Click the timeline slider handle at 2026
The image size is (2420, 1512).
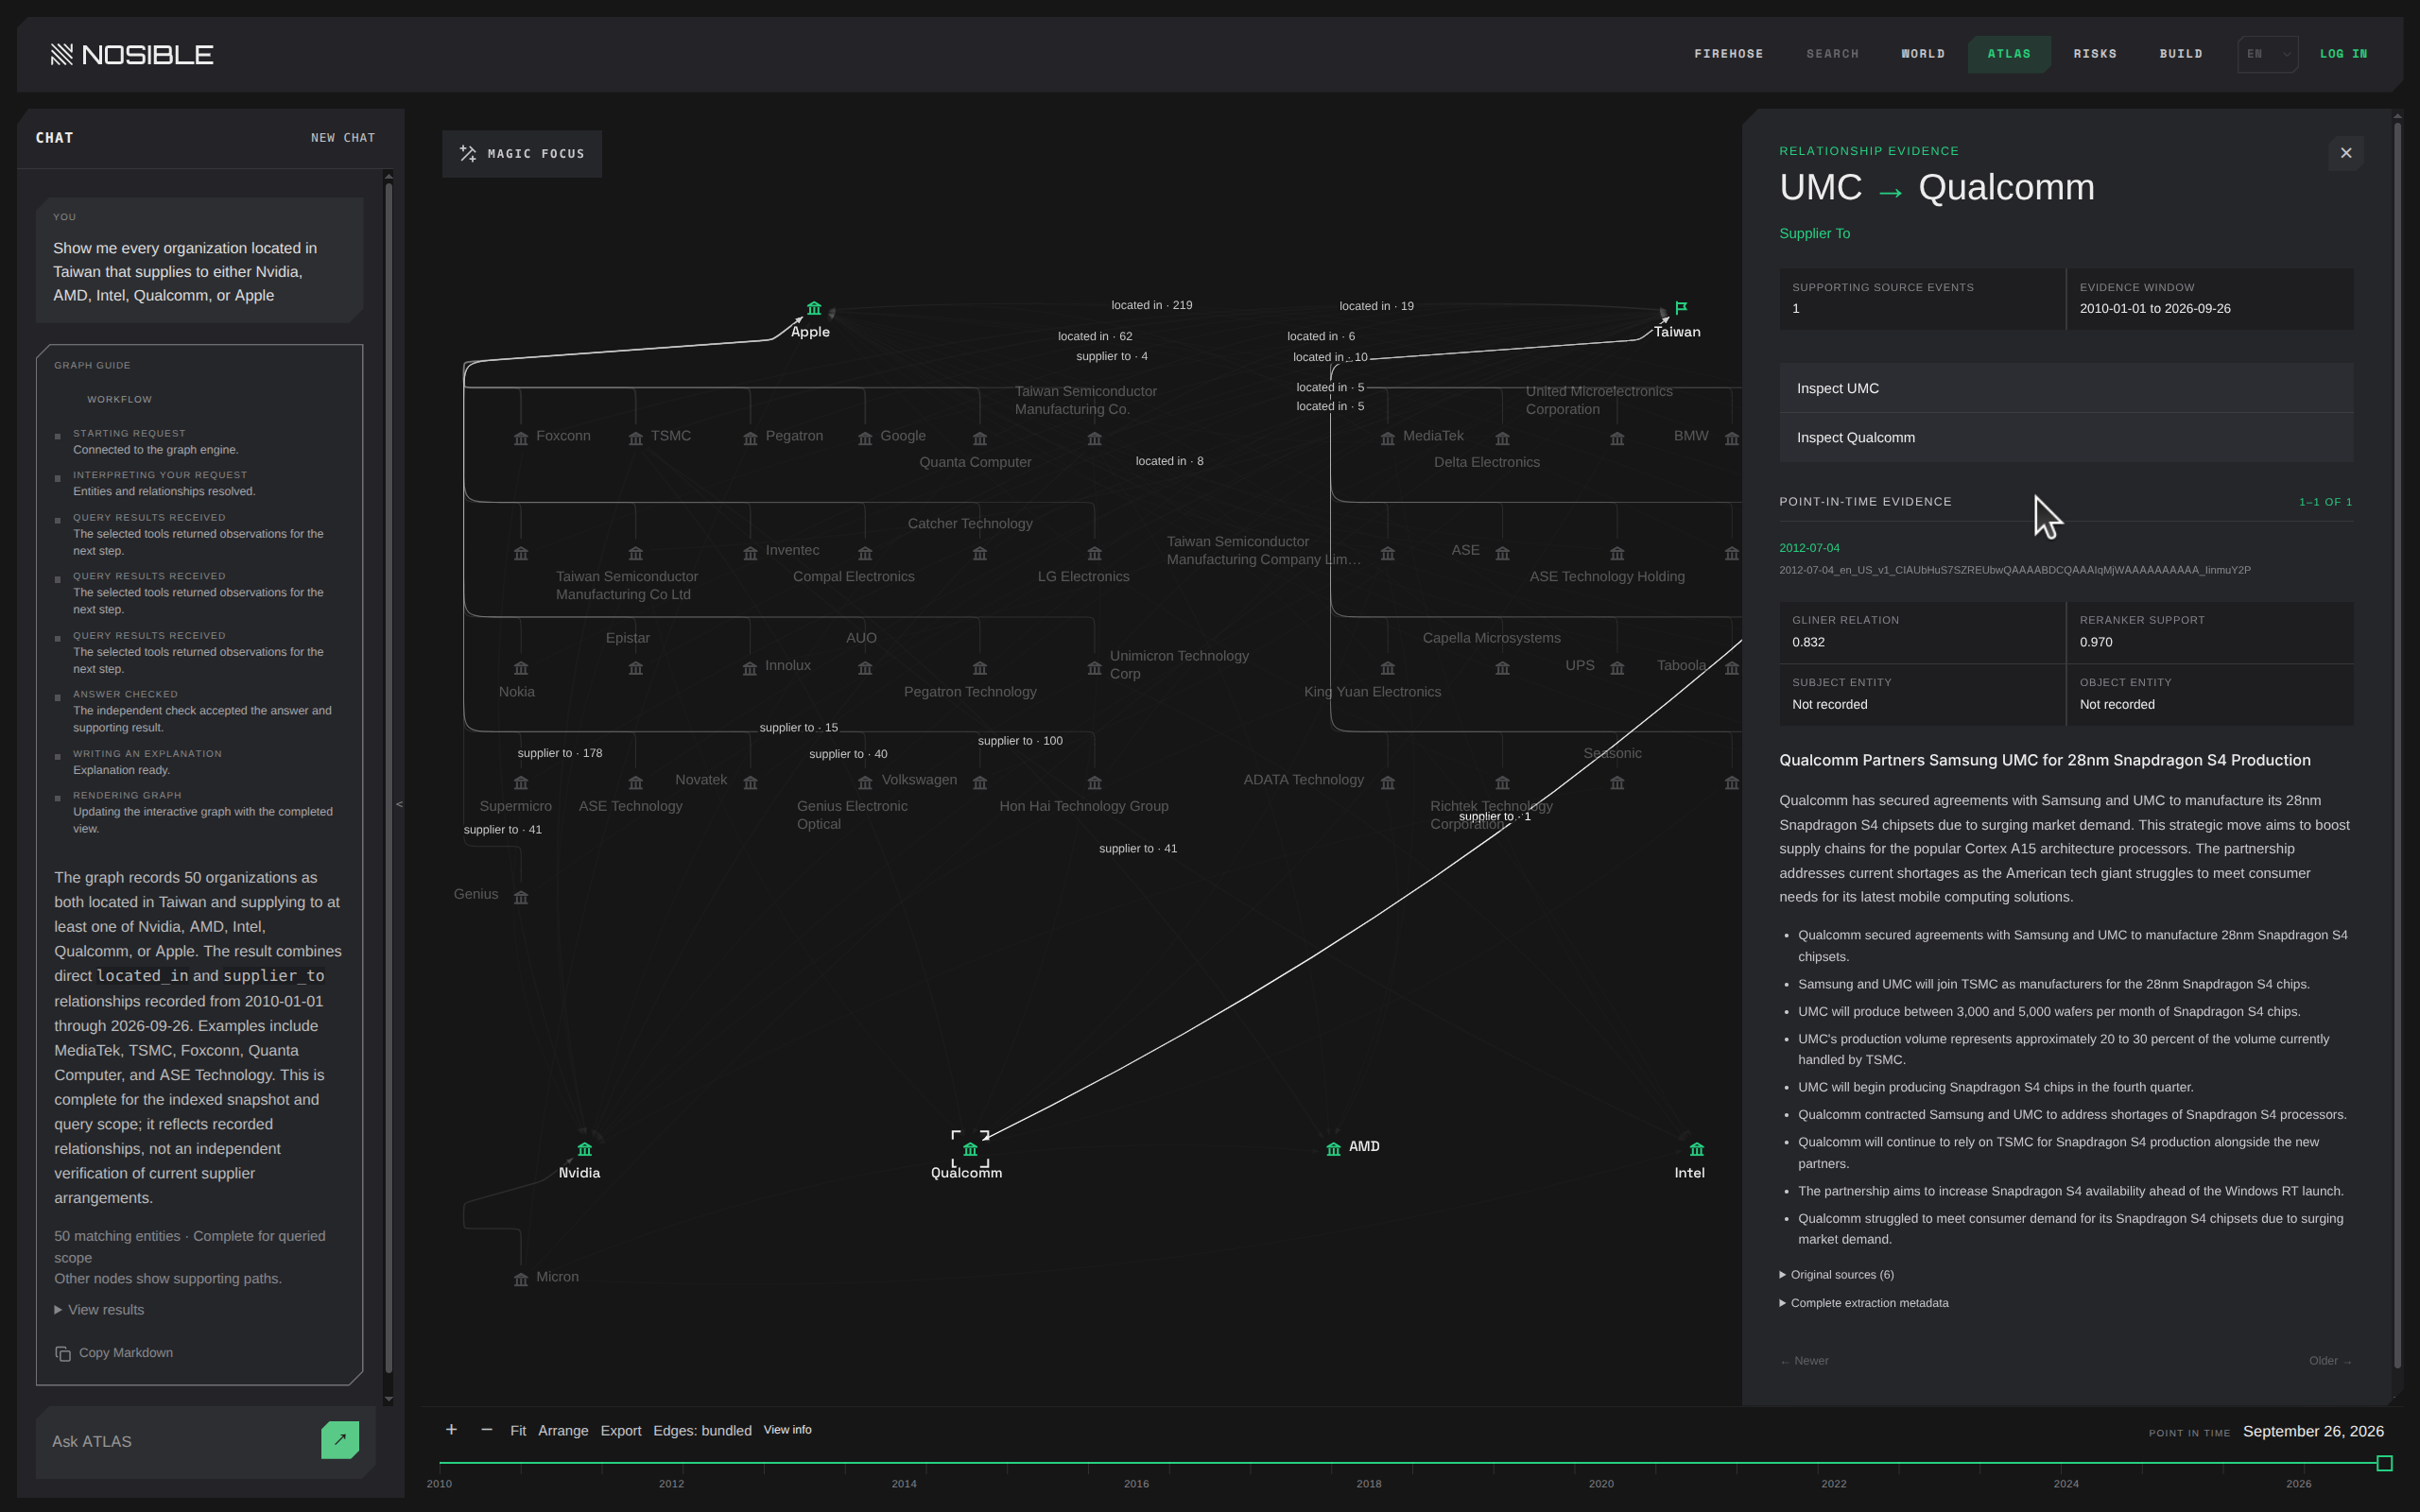click(x=2384, y=1463)
